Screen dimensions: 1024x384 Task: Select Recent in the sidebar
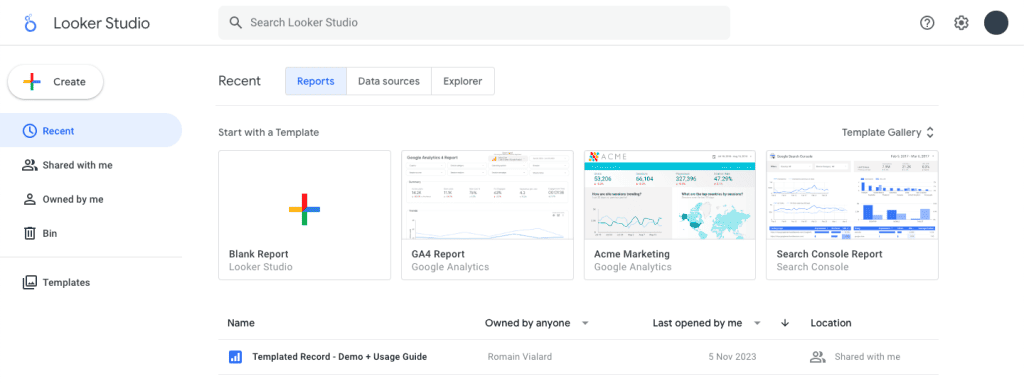click(91, 131)
